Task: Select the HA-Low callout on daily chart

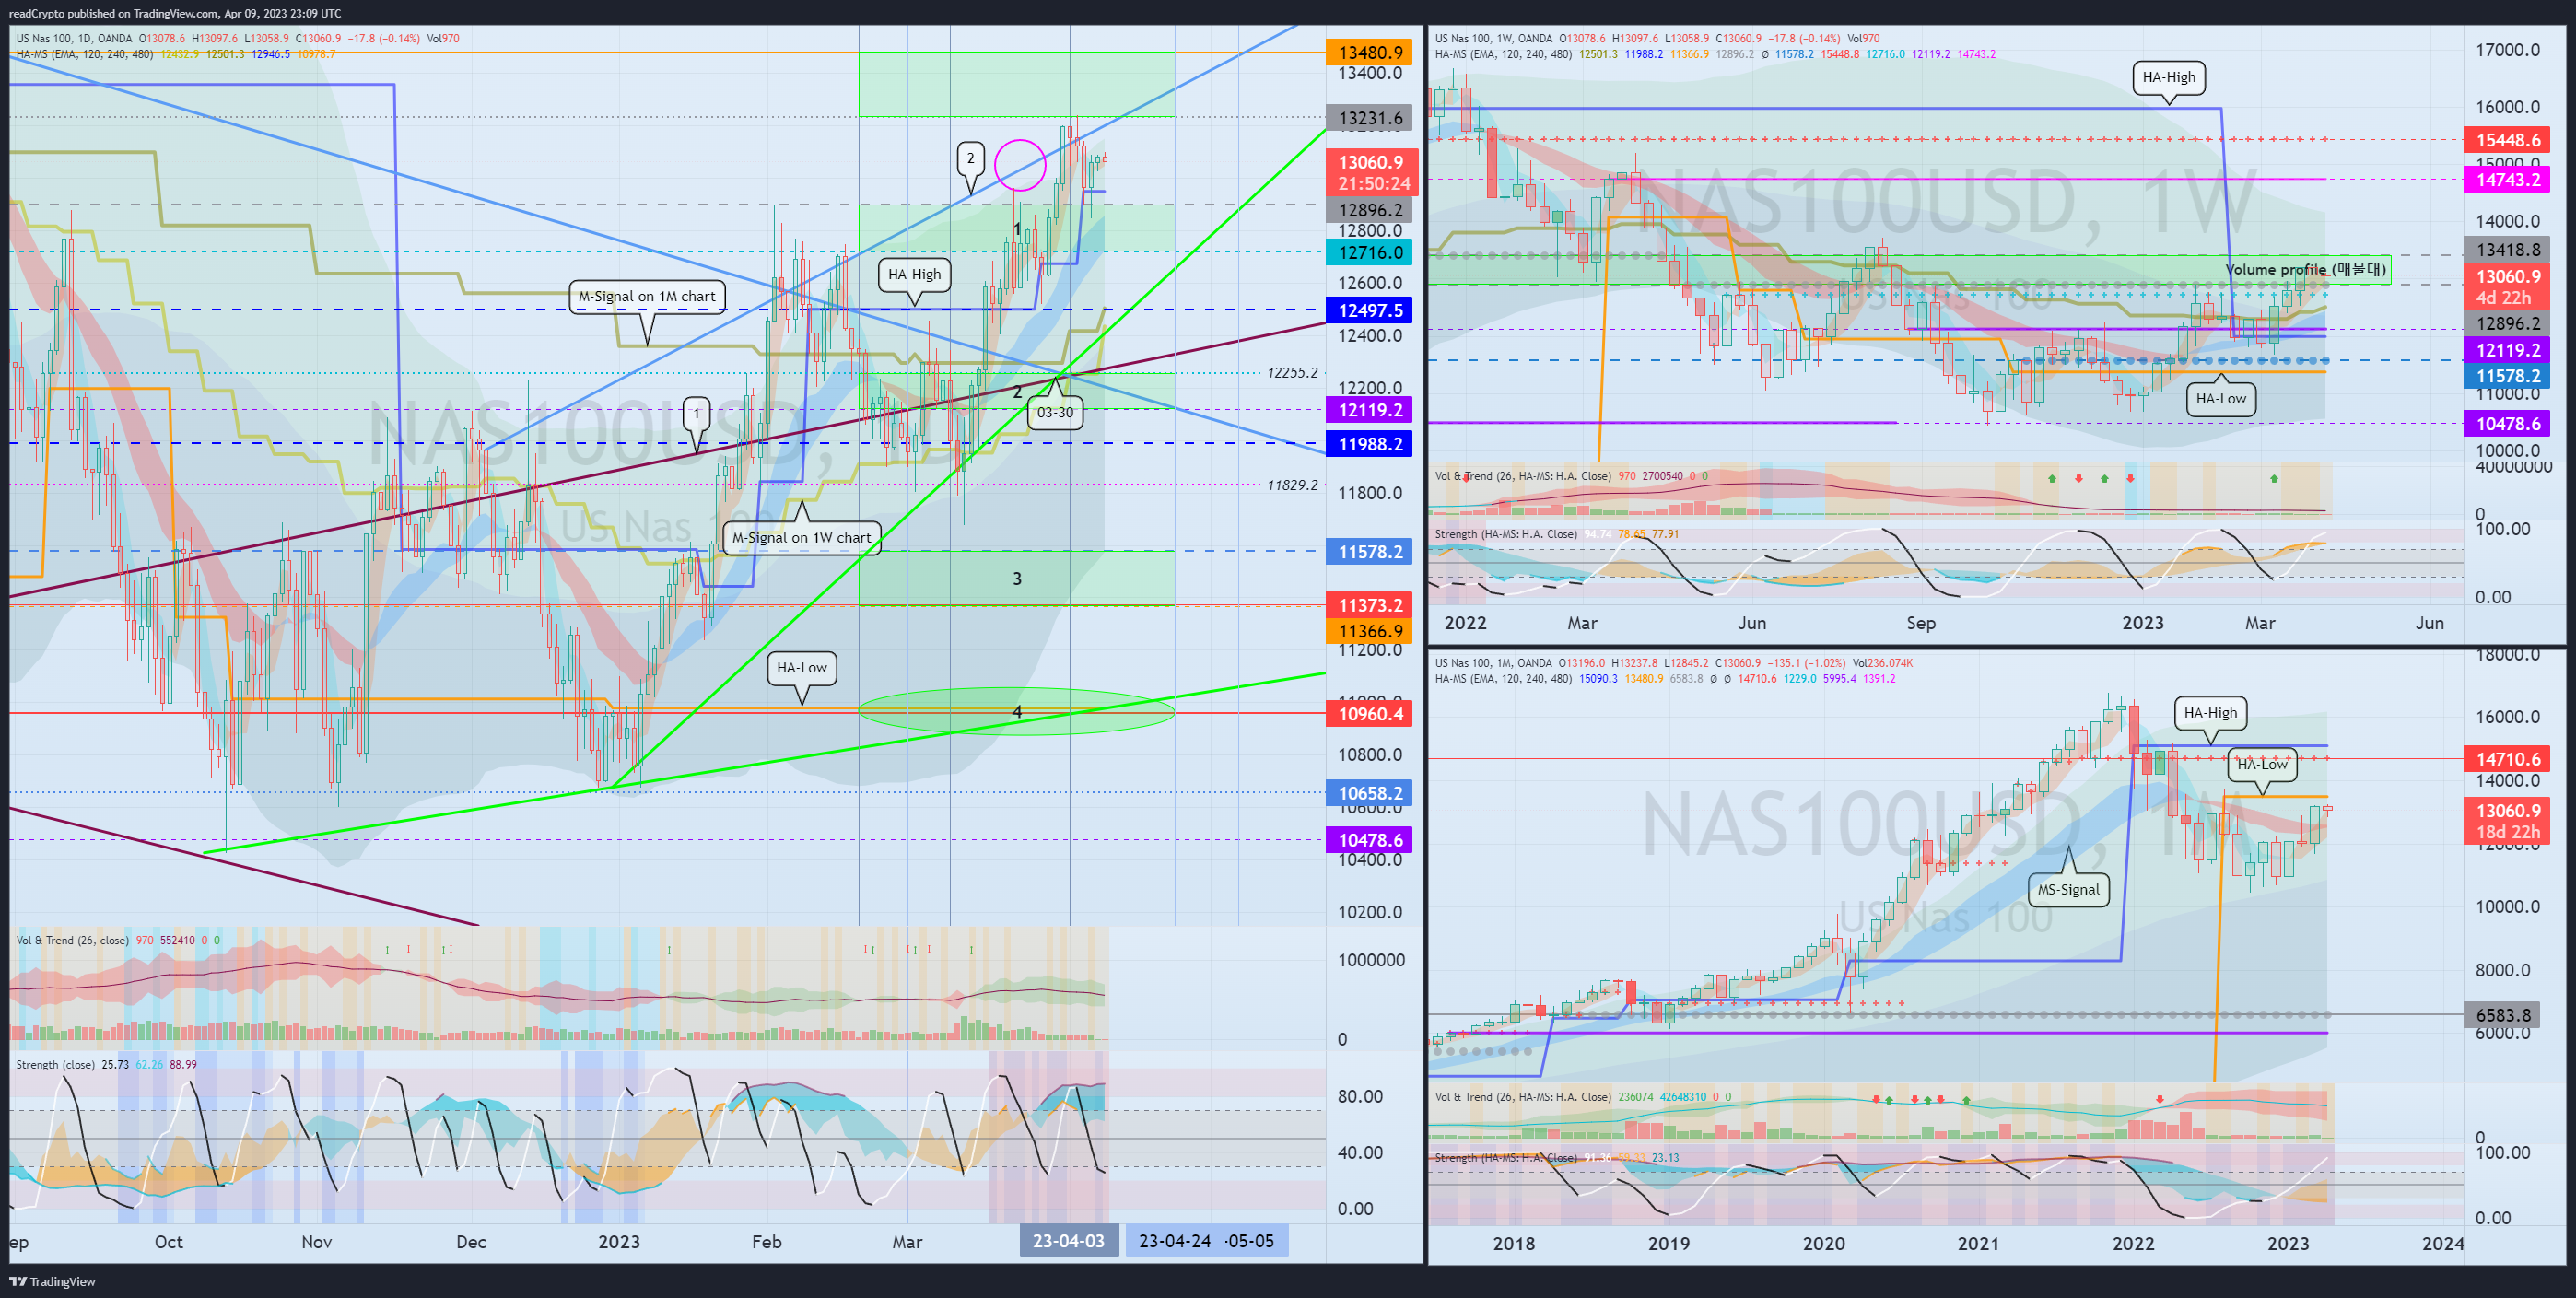Action: pos(802,668)
